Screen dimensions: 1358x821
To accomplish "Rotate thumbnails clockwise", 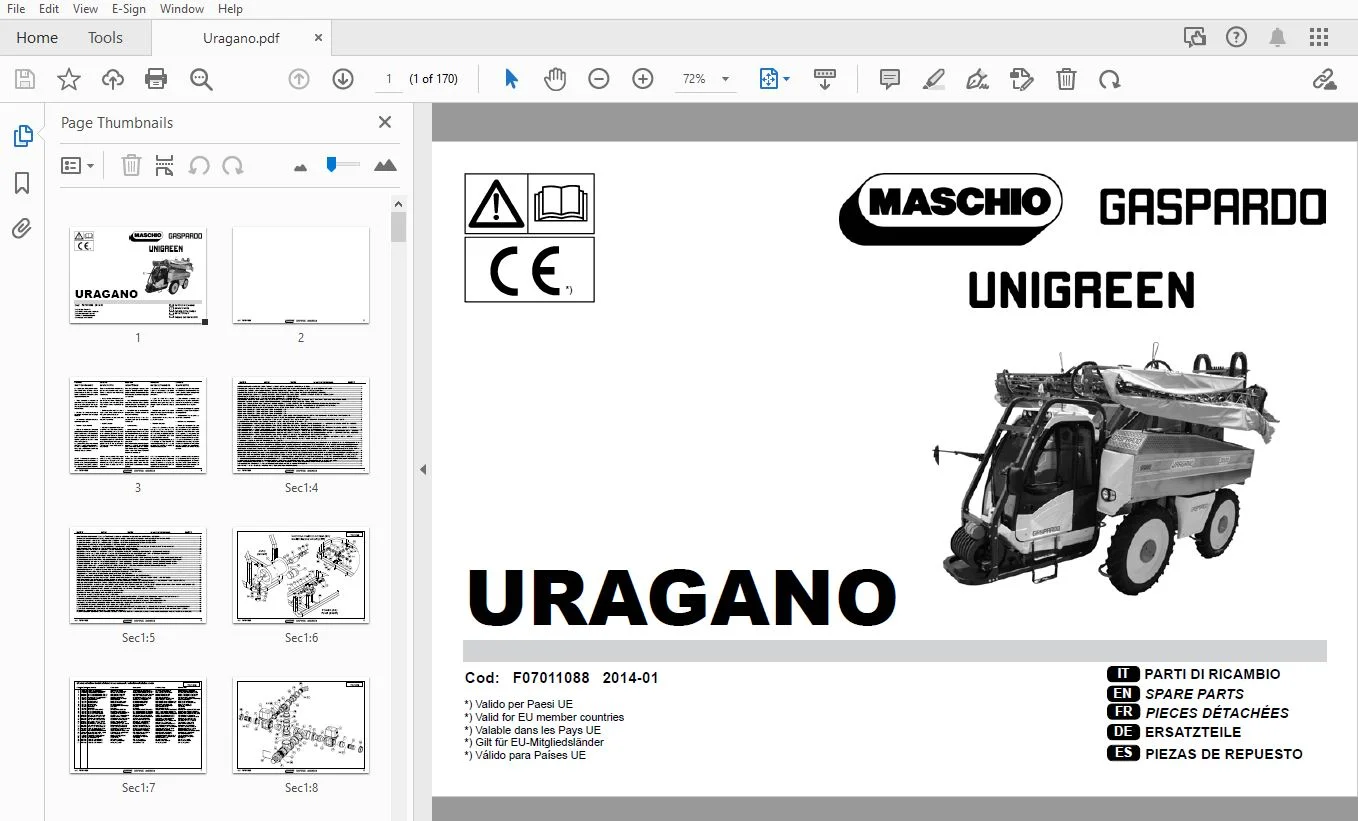I will coord(233,166).
